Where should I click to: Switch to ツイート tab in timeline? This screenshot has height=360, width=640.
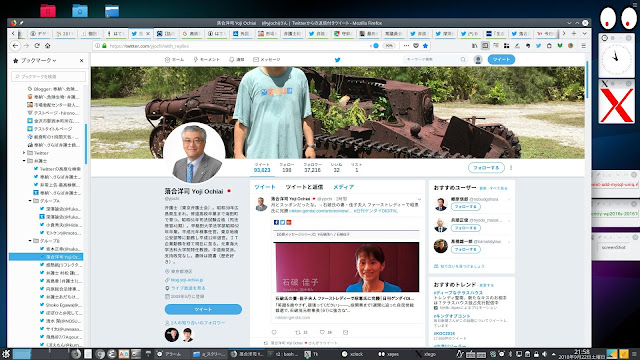pyautogui.click(x=265, y=187)
